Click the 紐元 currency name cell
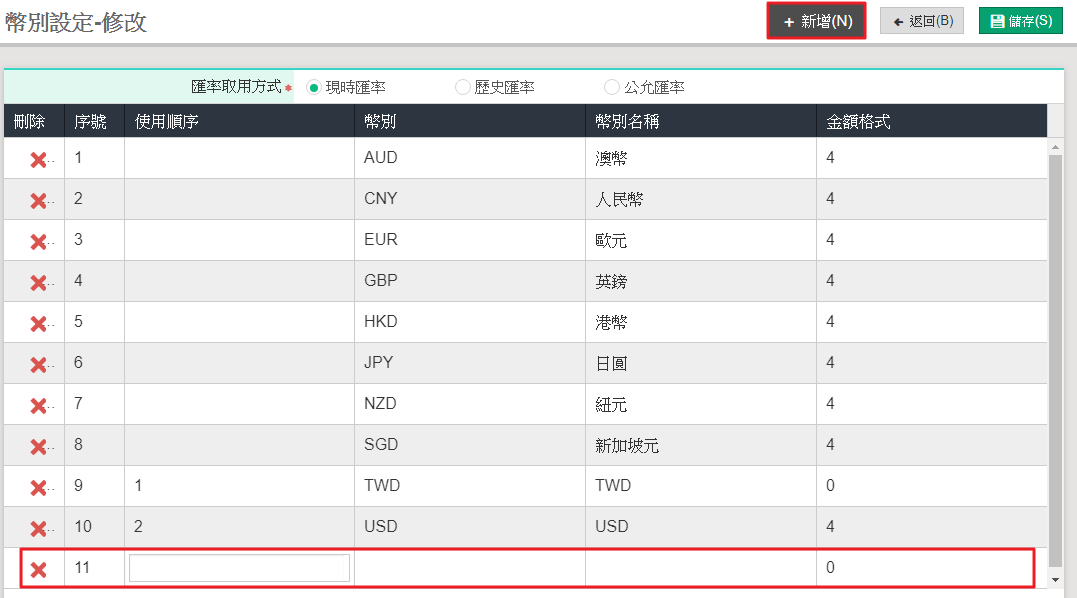Screen dimensions: 1077x598 701,404
